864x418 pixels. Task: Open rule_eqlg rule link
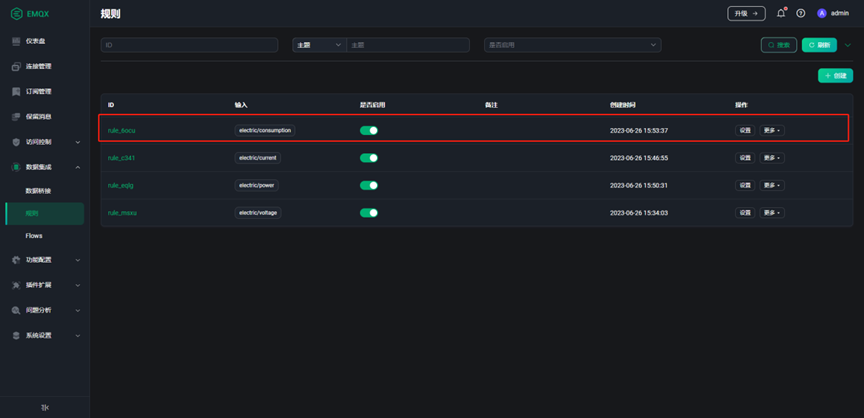(x=121, y=186)
